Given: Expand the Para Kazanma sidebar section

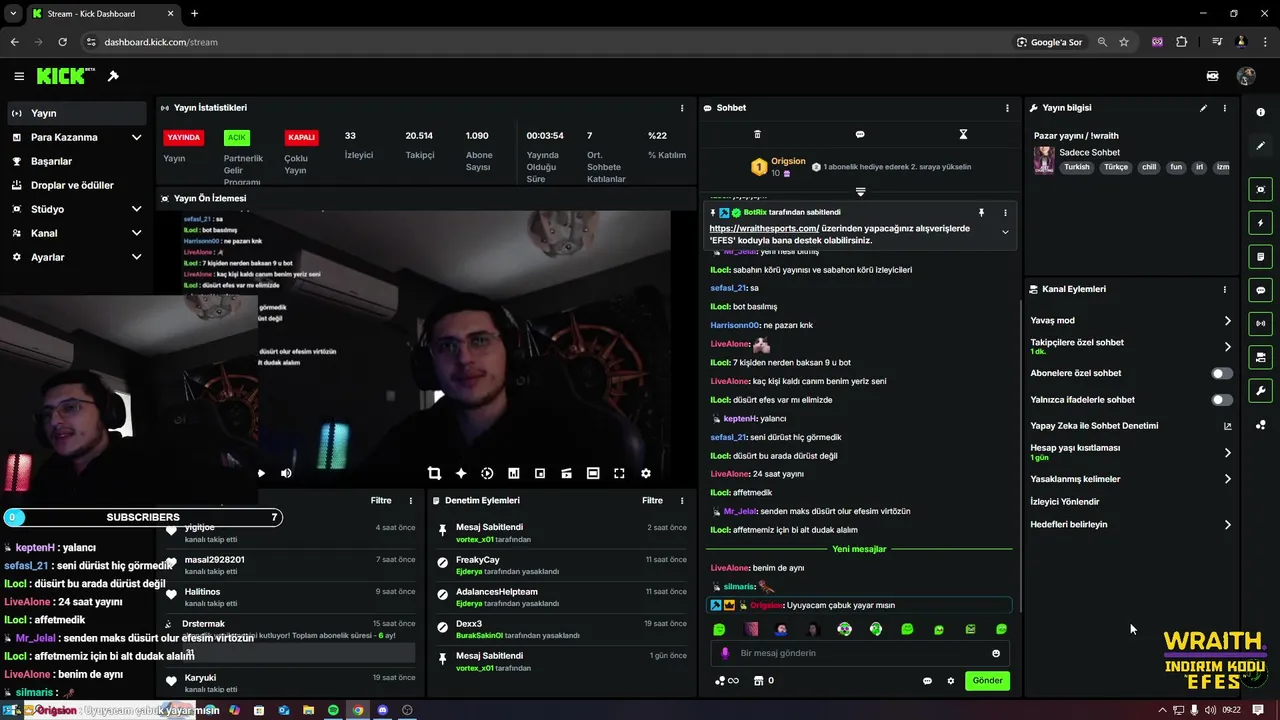Looking at the screenshot, I should (136, 137).
